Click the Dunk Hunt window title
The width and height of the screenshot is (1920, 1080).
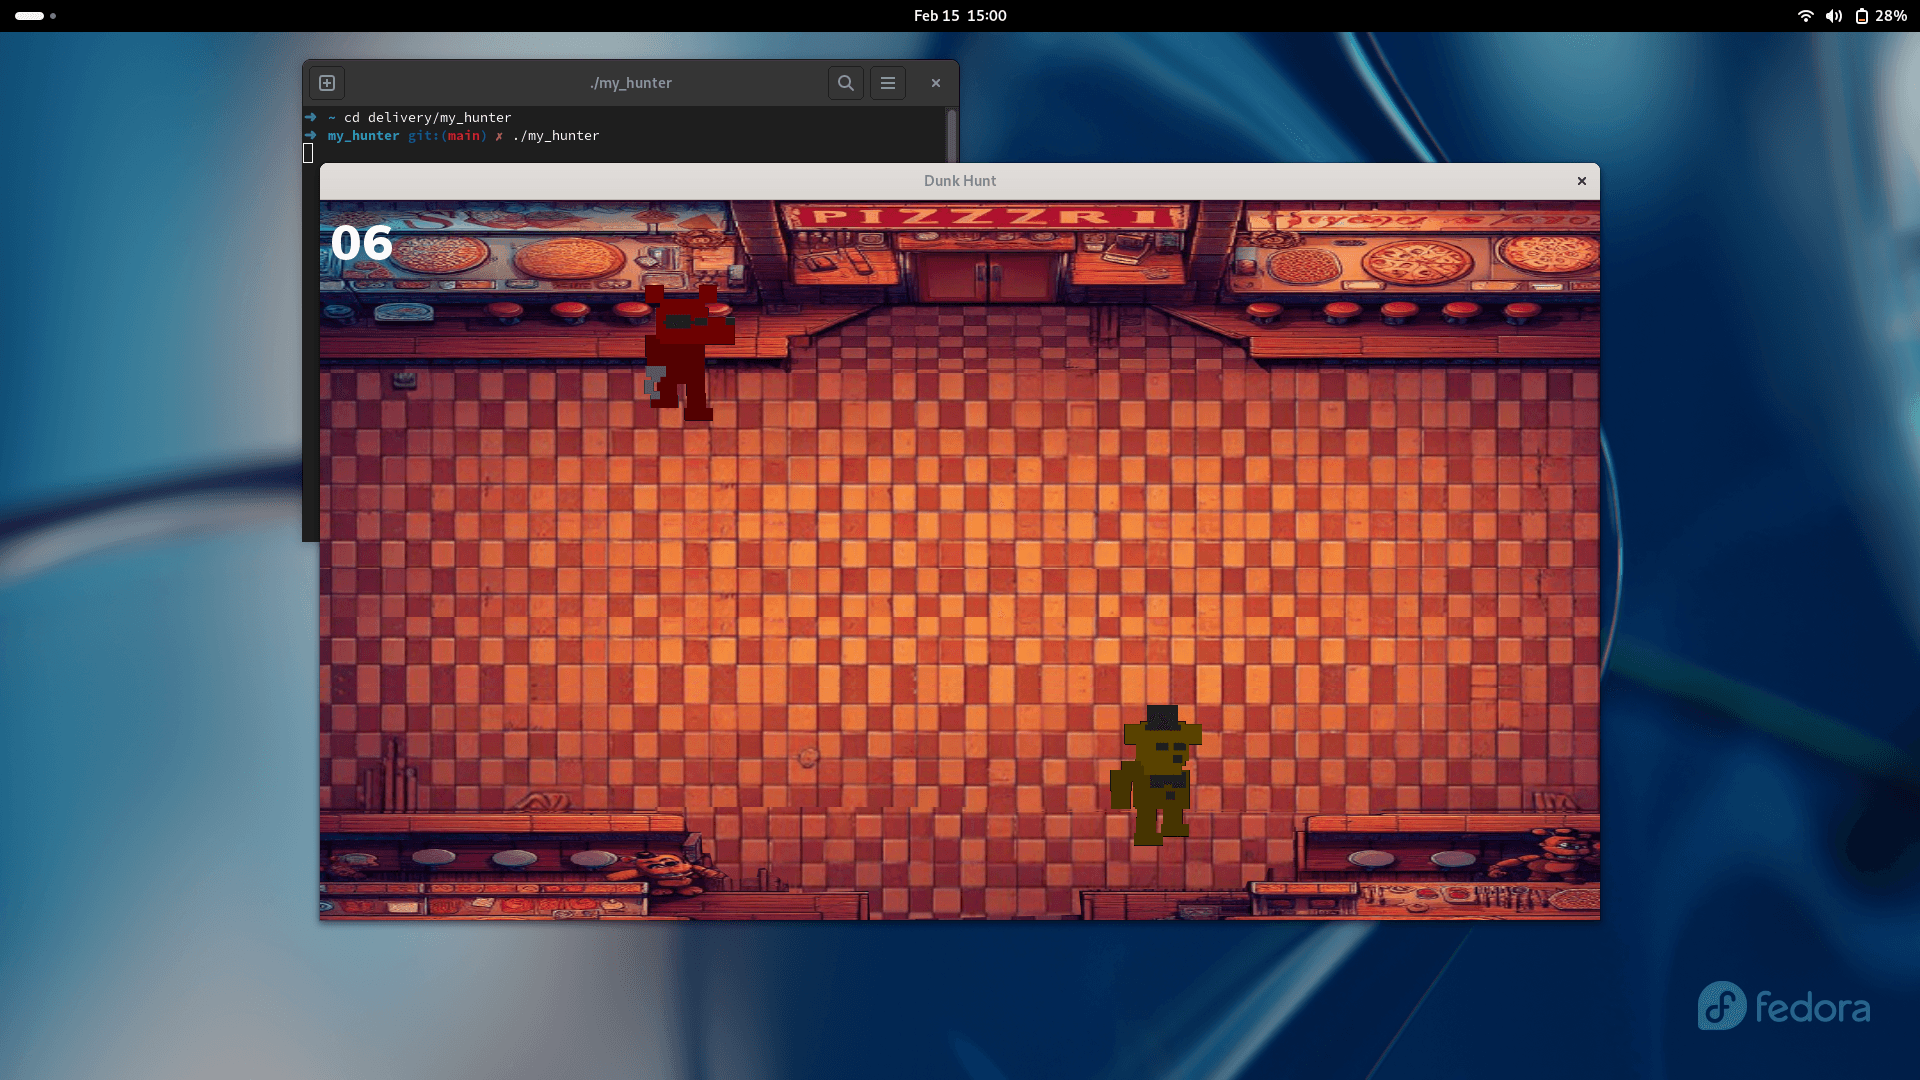click(x=960, y=181)
